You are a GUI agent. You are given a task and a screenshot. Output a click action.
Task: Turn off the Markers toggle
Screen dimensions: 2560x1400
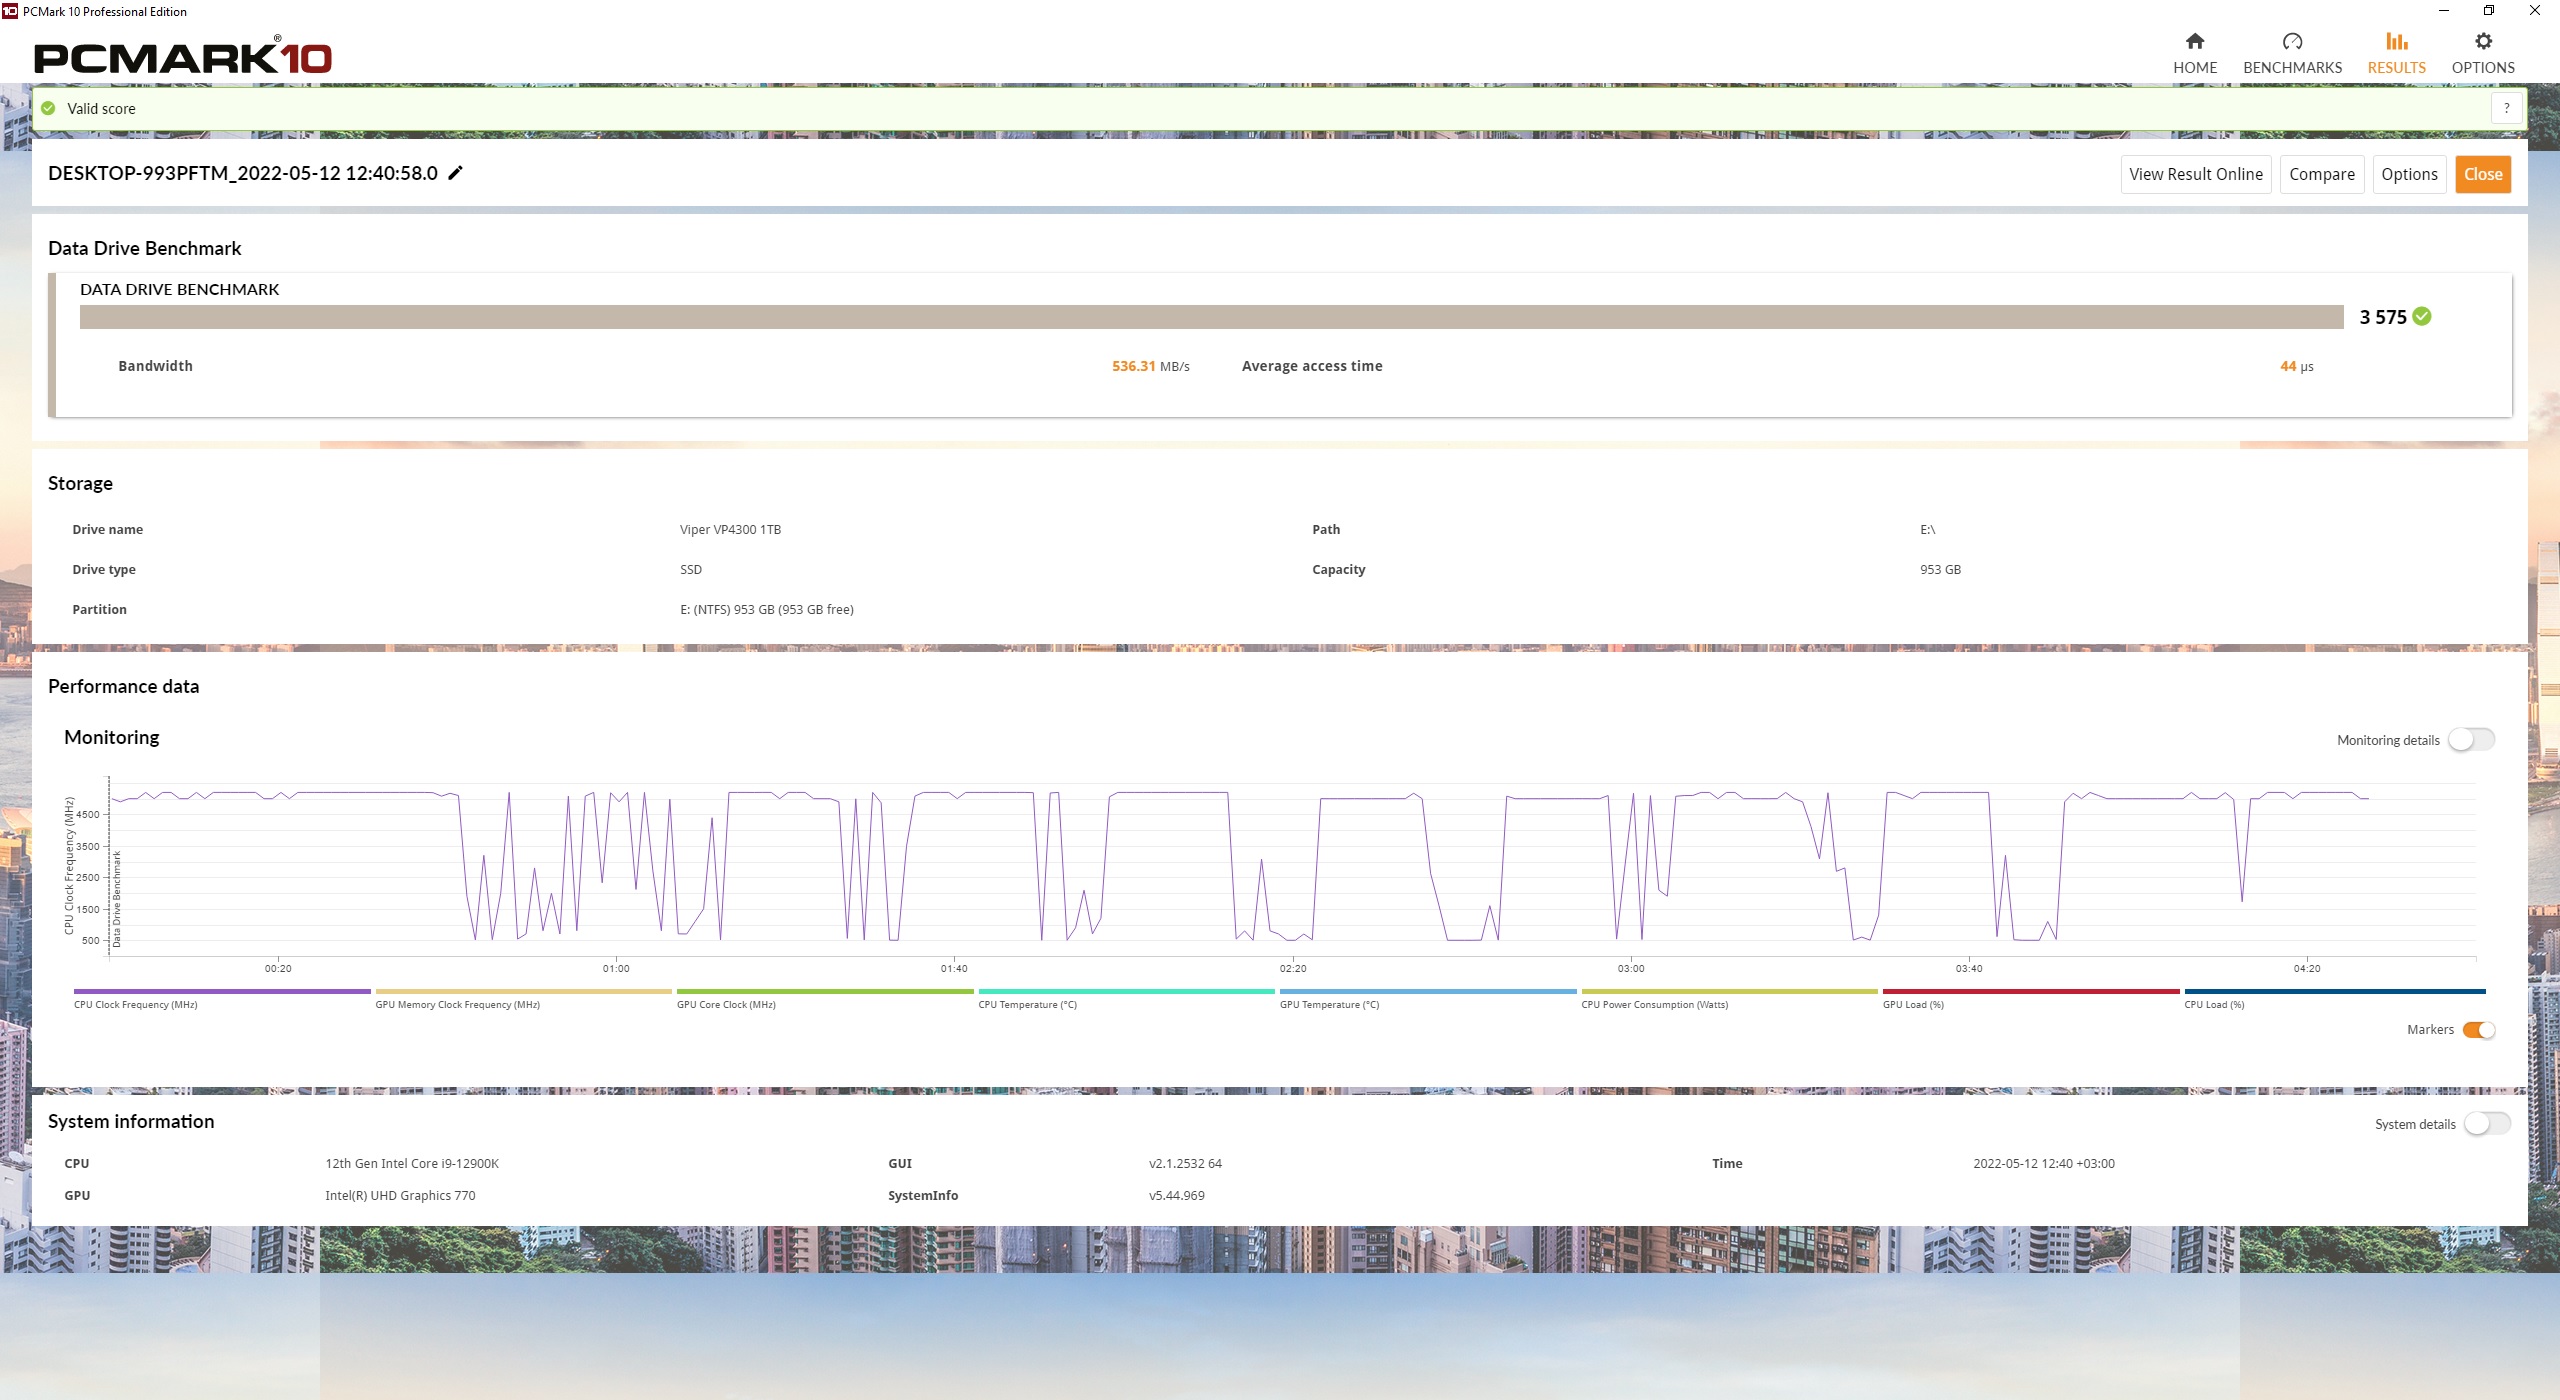pos(2479,1030)
